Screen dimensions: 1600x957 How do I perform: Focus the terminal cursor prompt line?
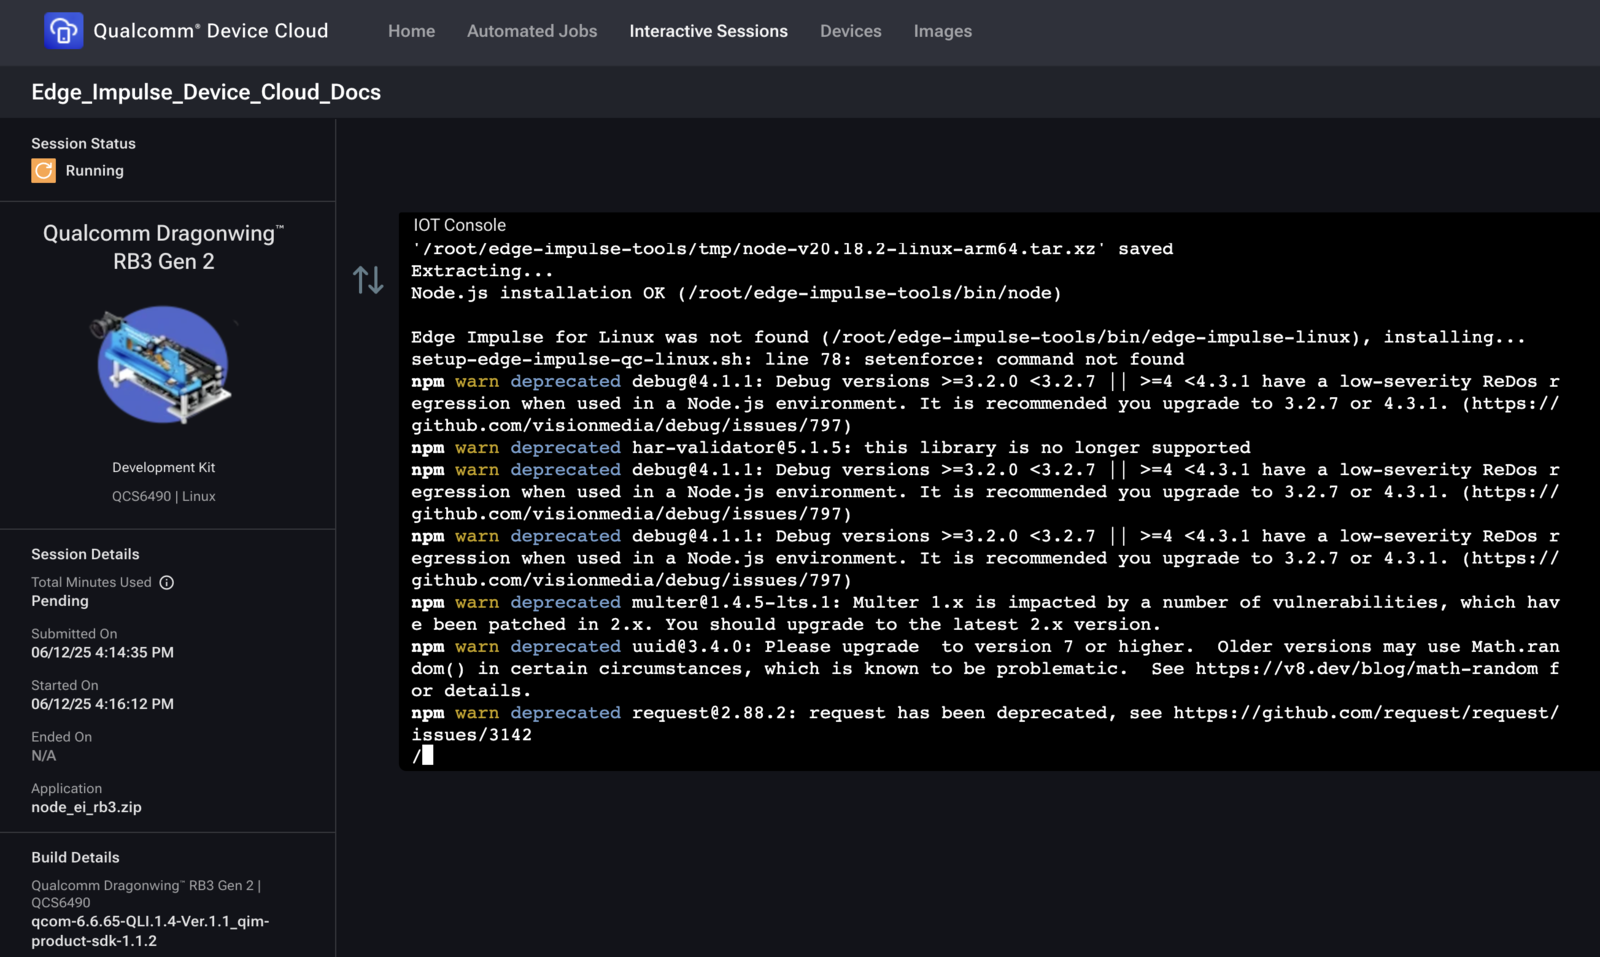[427, 756]
